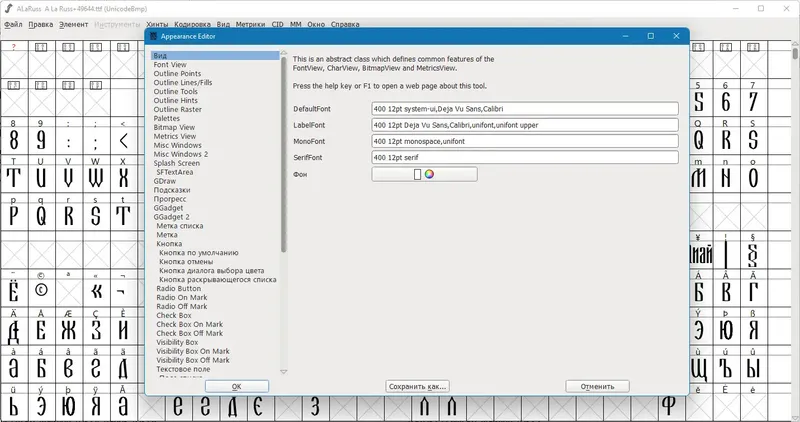Select Check Box Off Mark item
This screenshot has width=800, height=422.
(189, 333)
